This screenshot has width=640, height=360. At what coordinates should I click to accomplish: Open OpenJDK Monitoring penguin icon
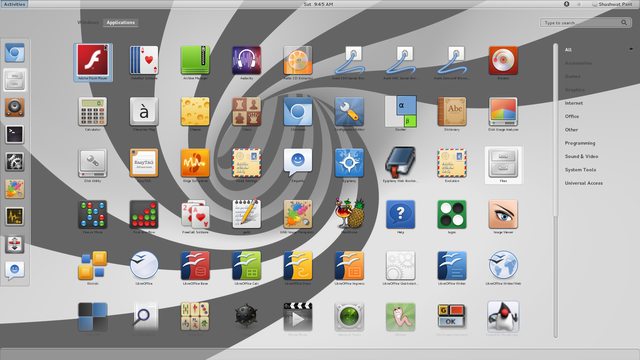point(503,316)
